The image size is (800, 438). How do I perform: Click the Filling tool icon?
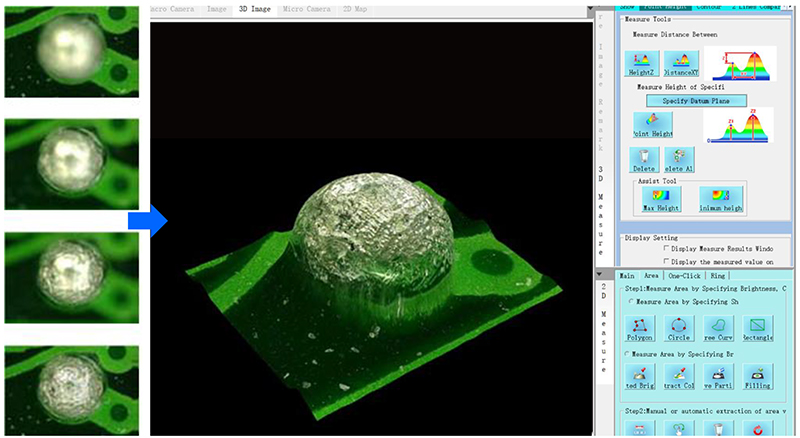(758, 377)
